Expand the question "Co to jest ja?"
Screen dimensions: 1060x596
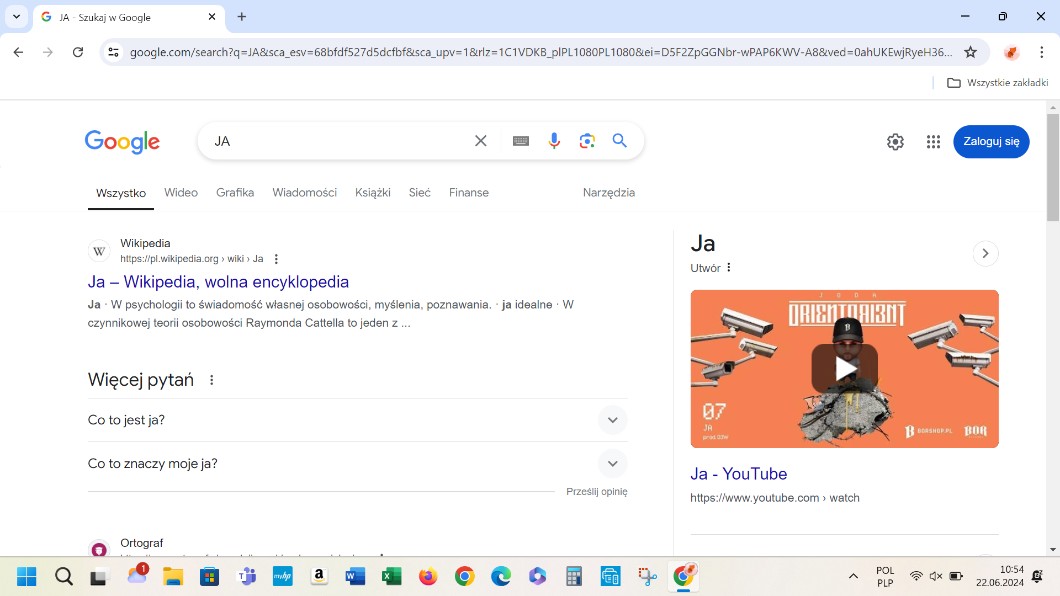pyautogui.click(x=612, y=420)
